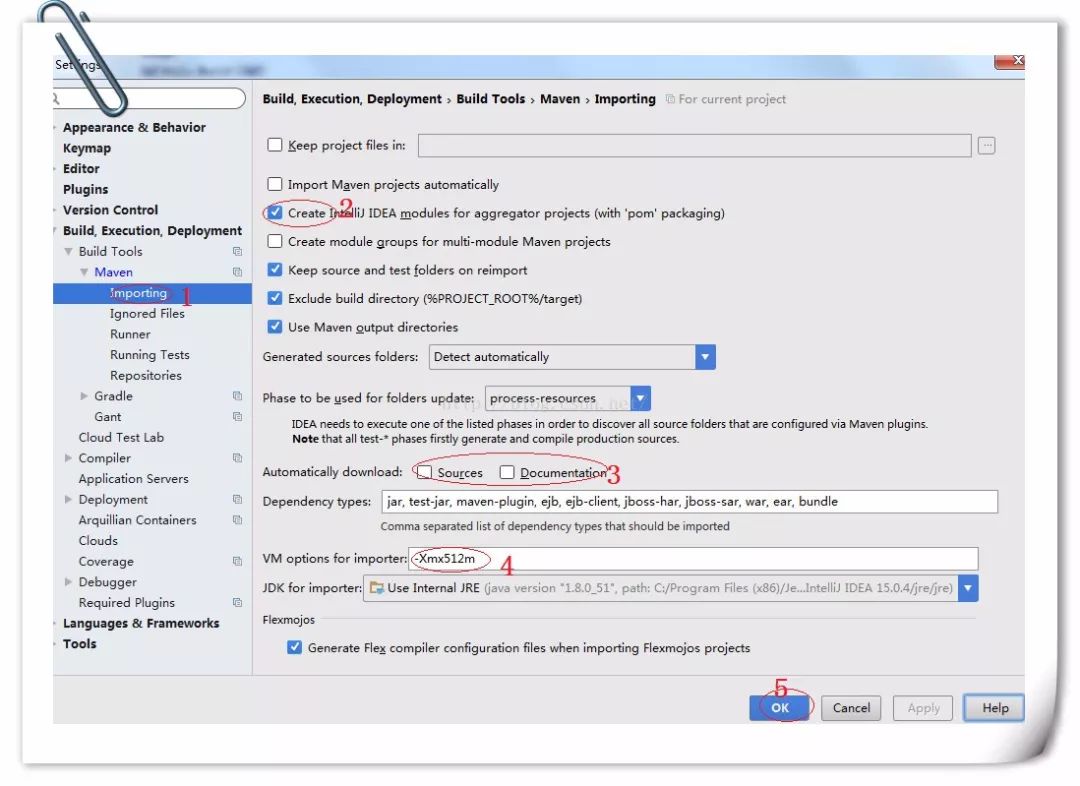The width and height of the screenshot is (1080, 786).
Task: Click Keep project files path field
Action: [x=694, y=145]
